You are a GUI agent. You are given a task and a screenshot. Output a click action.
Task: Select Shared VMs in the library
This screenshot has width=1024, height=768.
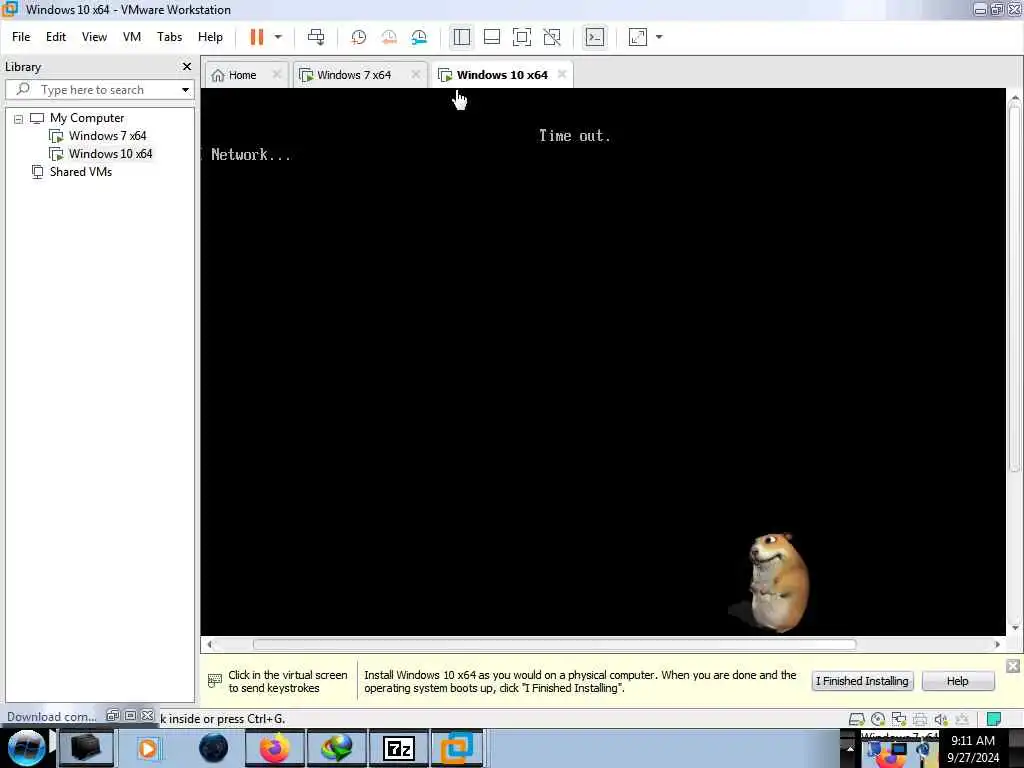tap(80, 172)
